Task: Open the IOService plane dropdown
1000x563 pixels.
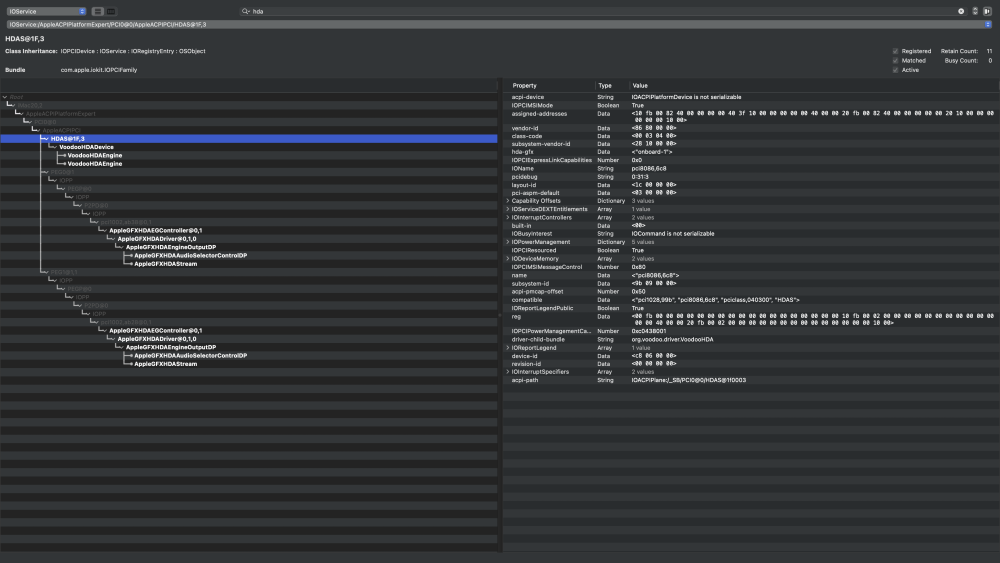Action: pos(47,11)
